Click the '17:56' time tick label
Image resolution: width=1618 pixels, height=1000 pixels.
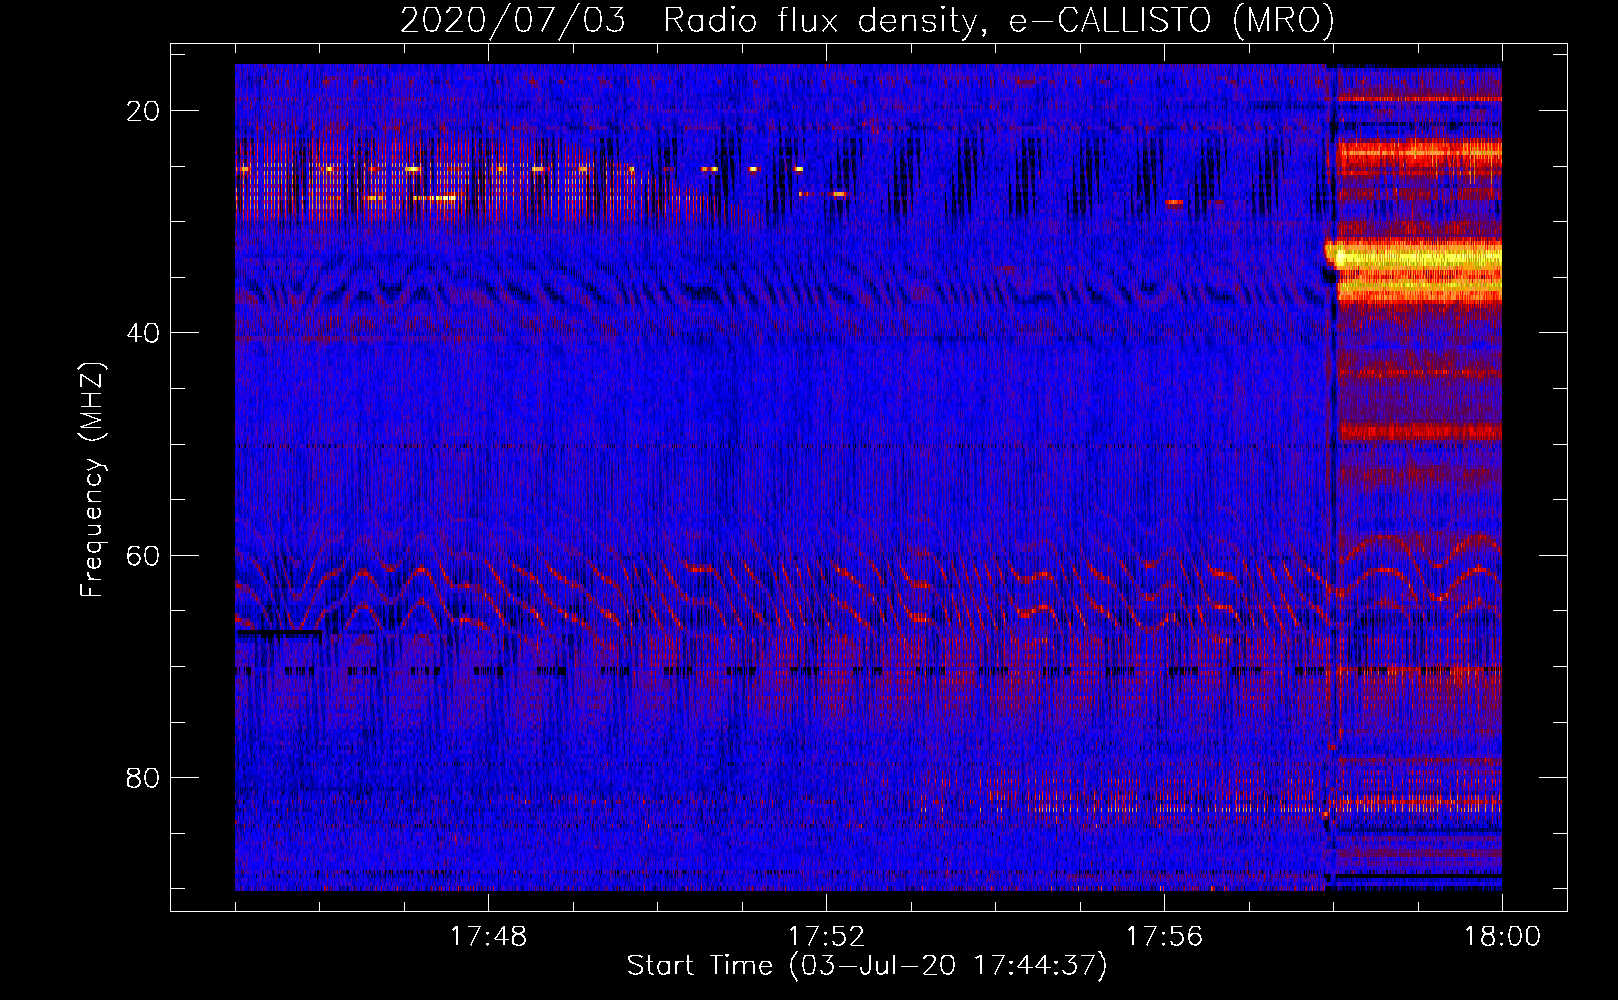click(1164, 937)
